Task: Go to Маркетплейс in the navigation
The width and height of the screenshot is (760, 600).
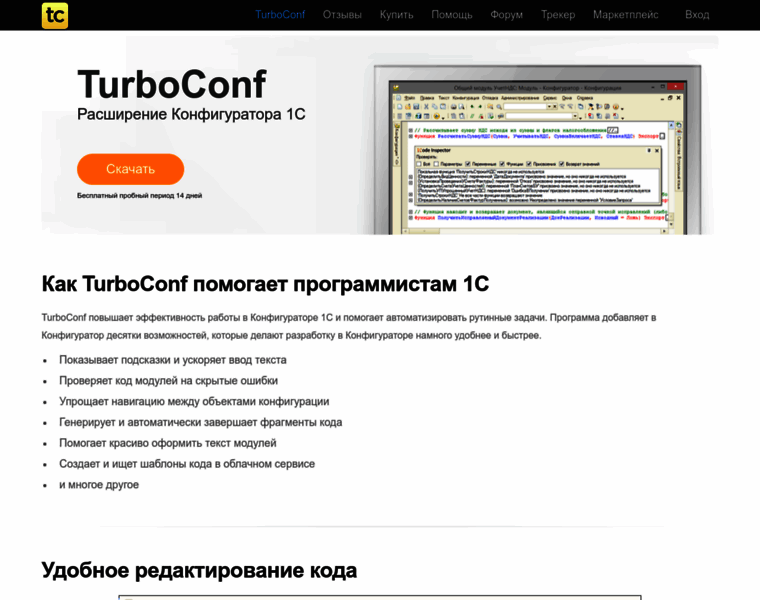Action: (x=626, y=15)
